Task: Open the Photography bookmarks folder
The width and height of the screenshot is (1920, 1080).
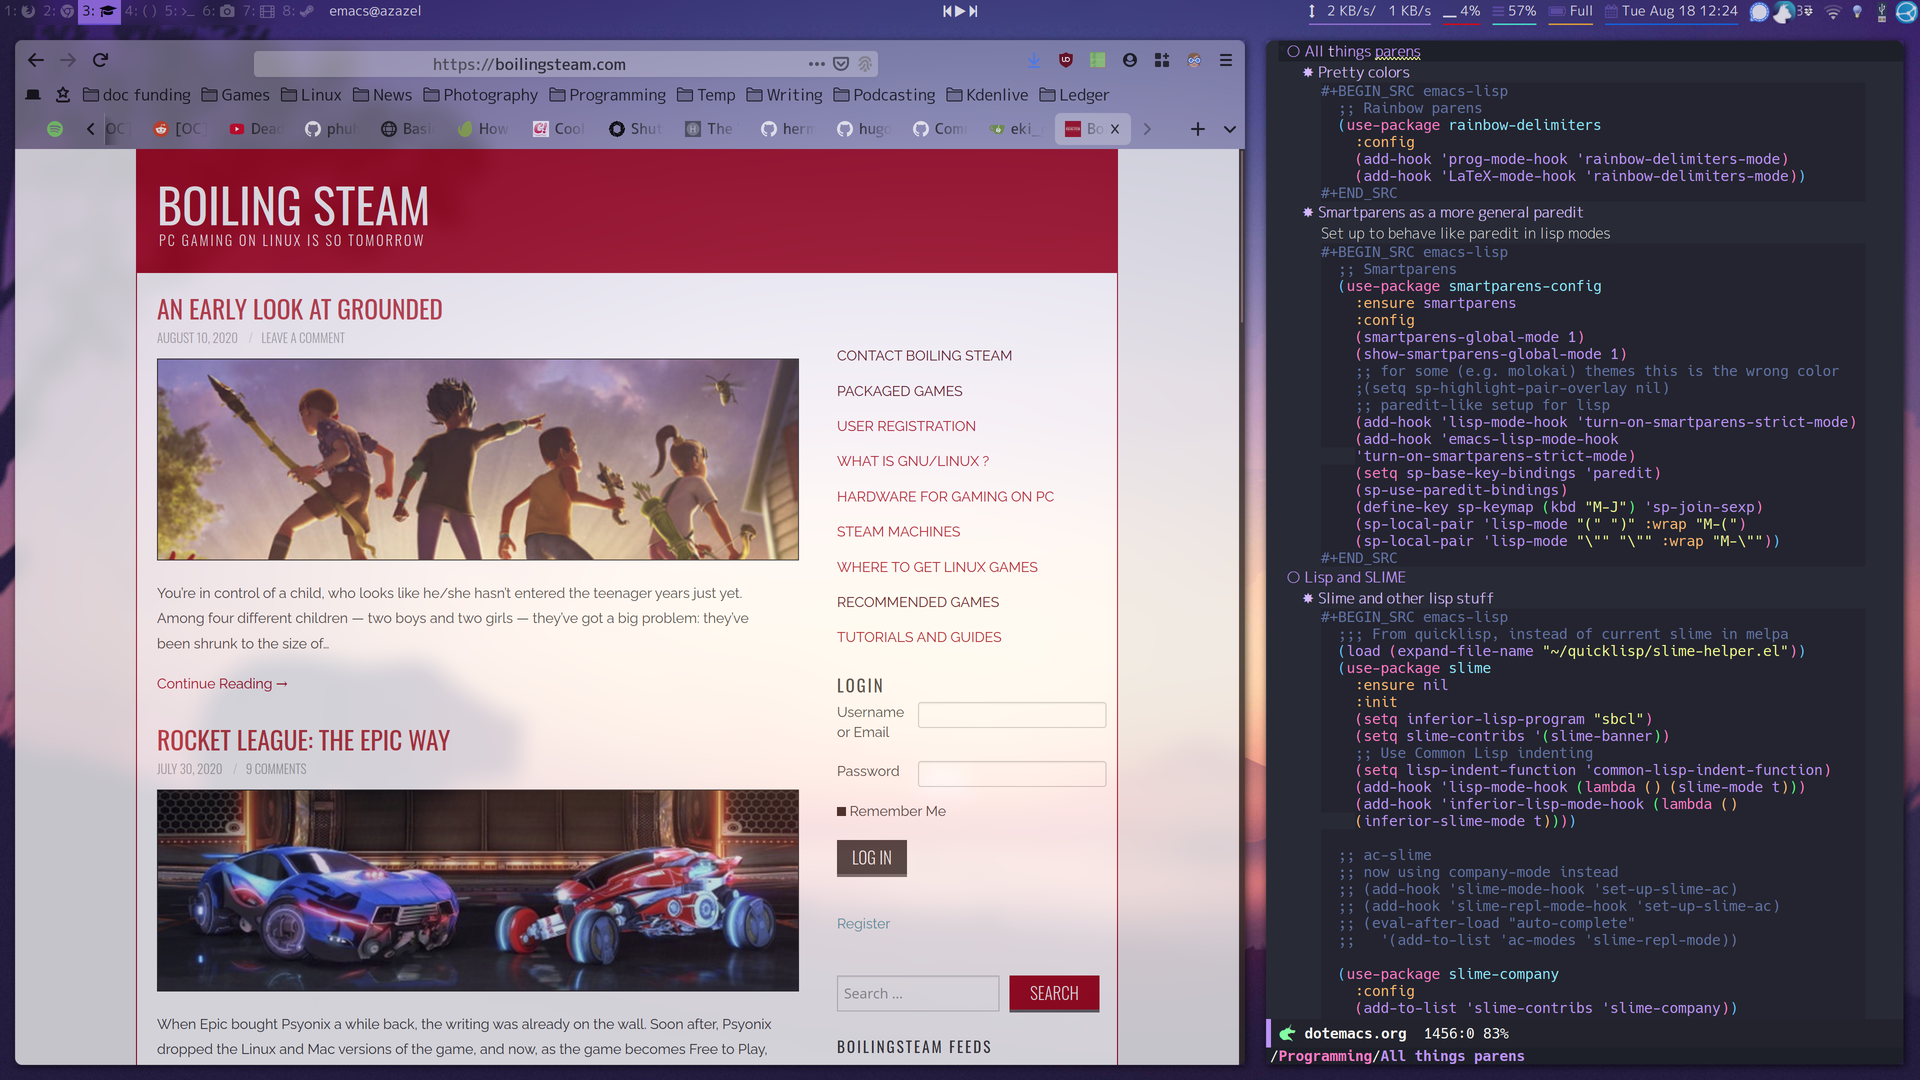Action: (480, 95)
